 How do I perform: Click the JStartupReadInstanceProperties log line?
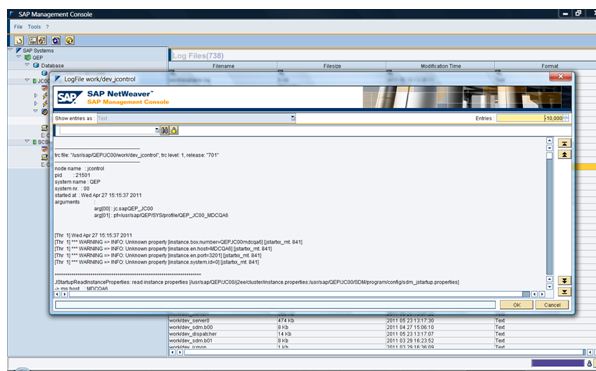pos(257,282)
